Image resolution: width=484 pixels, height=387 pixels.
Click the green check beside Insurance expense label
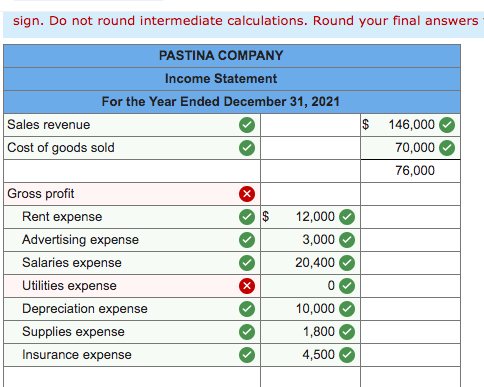tap(247, 355)
